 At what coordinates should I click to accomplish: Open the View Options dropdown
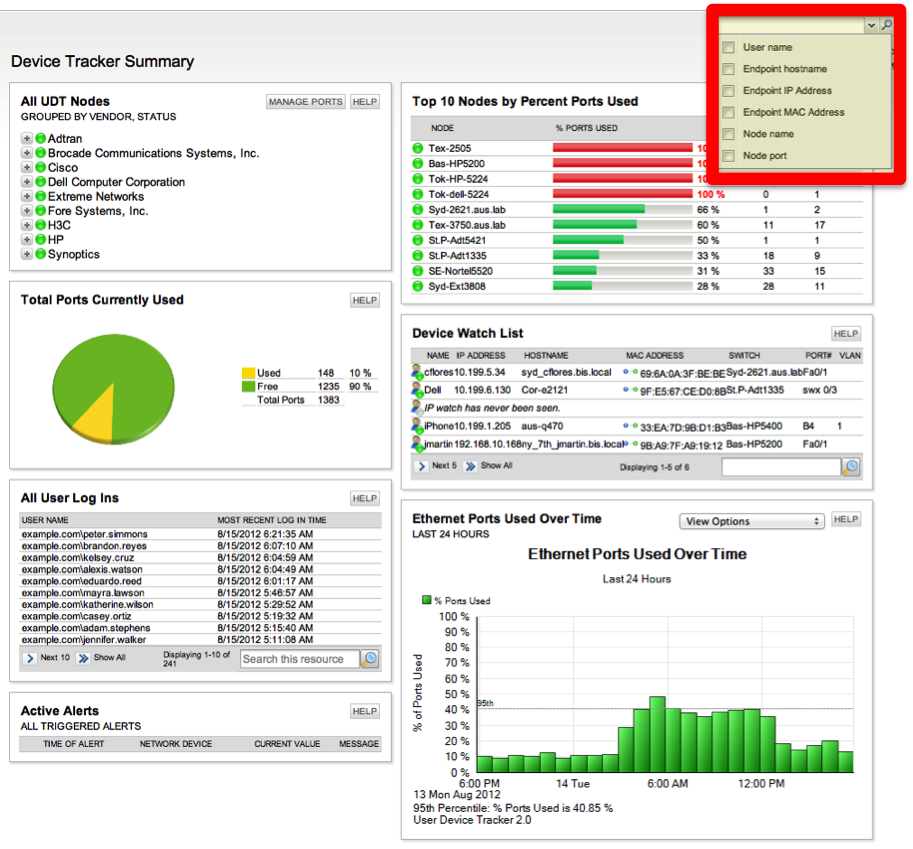(752, 521)
